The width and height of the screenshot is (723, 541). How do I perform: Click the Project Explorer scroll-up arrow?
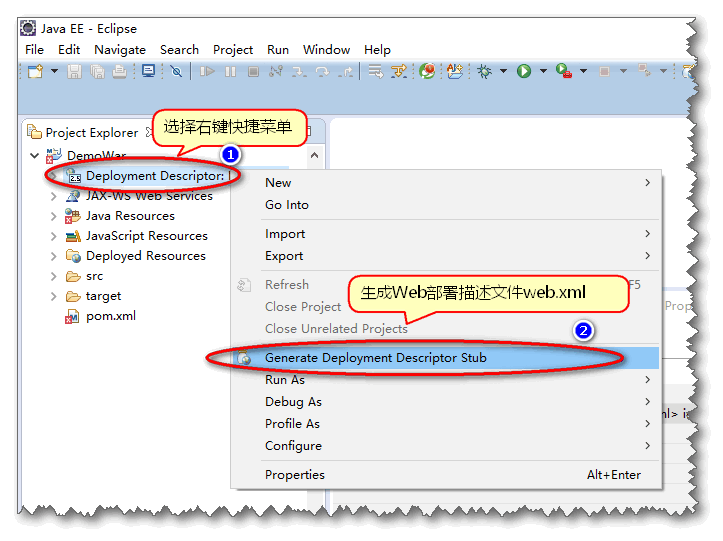pyautogui.click(x=314, y=155)
